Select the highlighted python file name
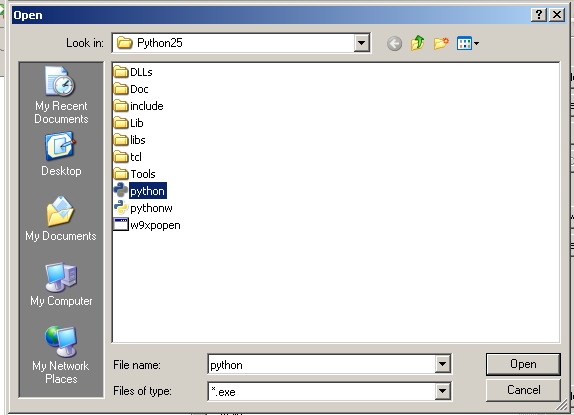This screenshot has width=574, height=415. click(148, 191)
